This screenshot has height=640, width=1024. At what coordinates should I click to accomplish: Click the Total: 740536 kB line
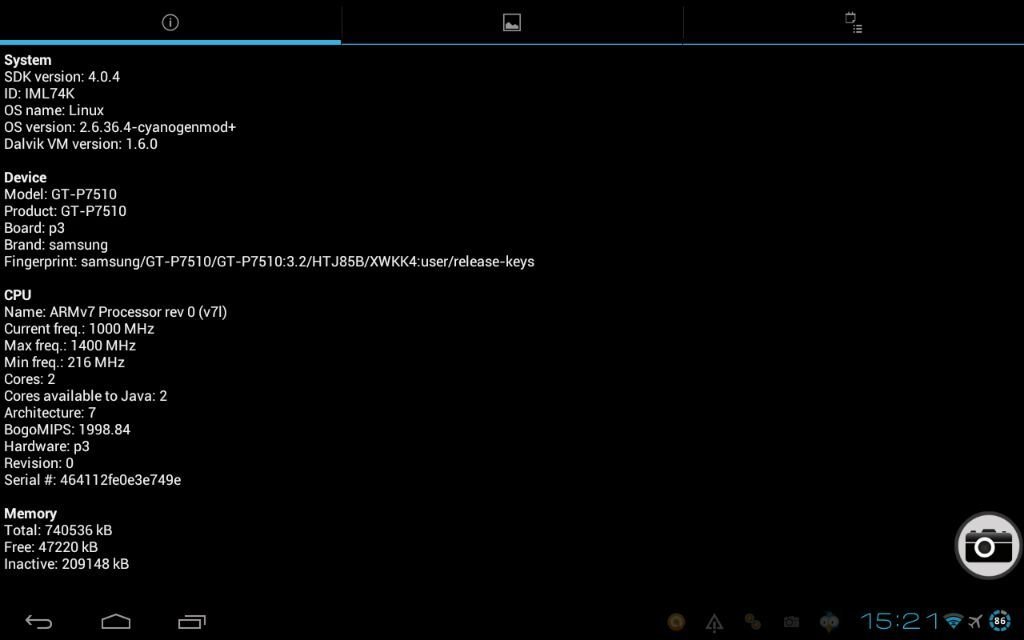(58, 530)
